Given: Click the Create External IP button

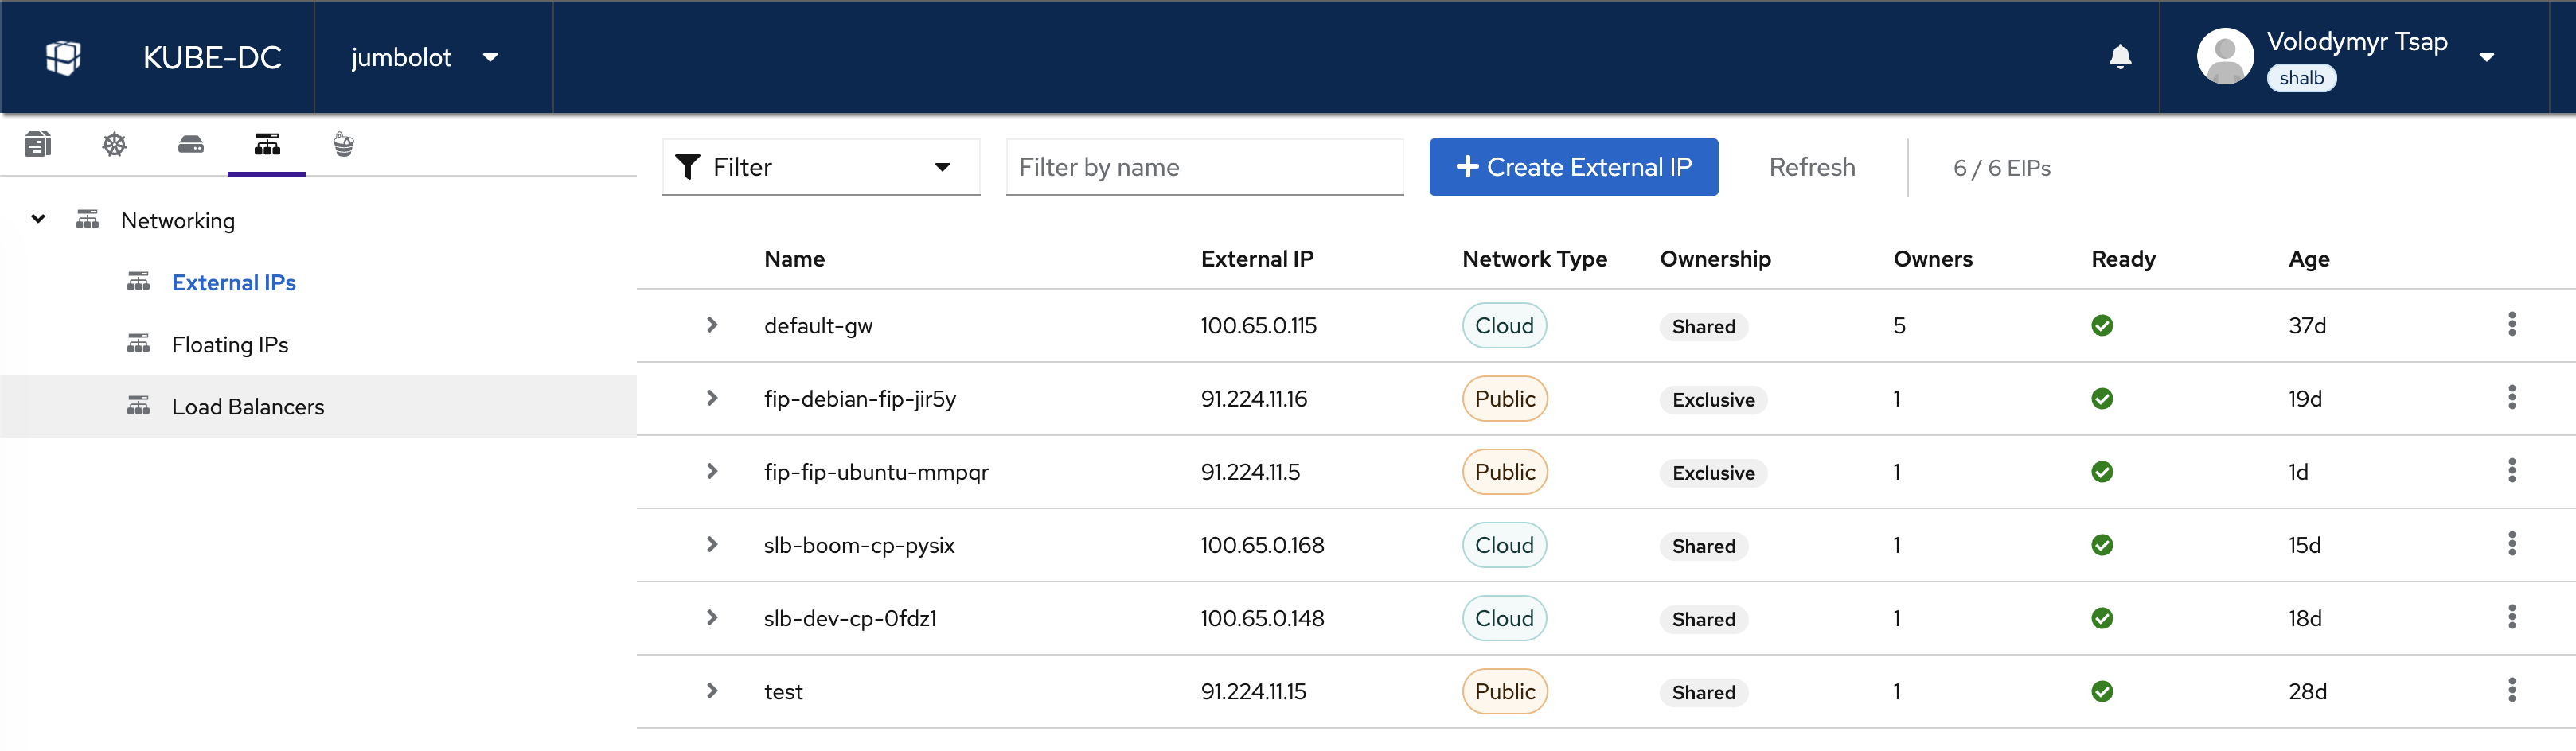Looking at the screenshot, I should 1573,167.
